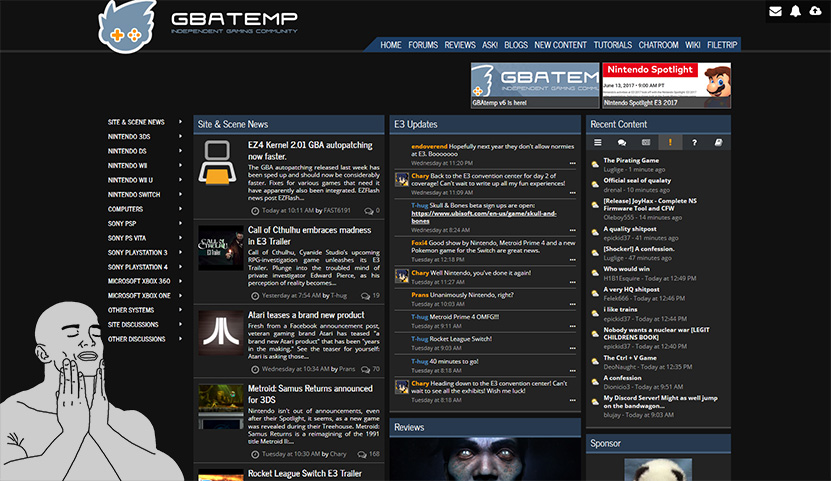831x481 pixels.
Task: Open the Reviews featured image
Action: [485, 459]
